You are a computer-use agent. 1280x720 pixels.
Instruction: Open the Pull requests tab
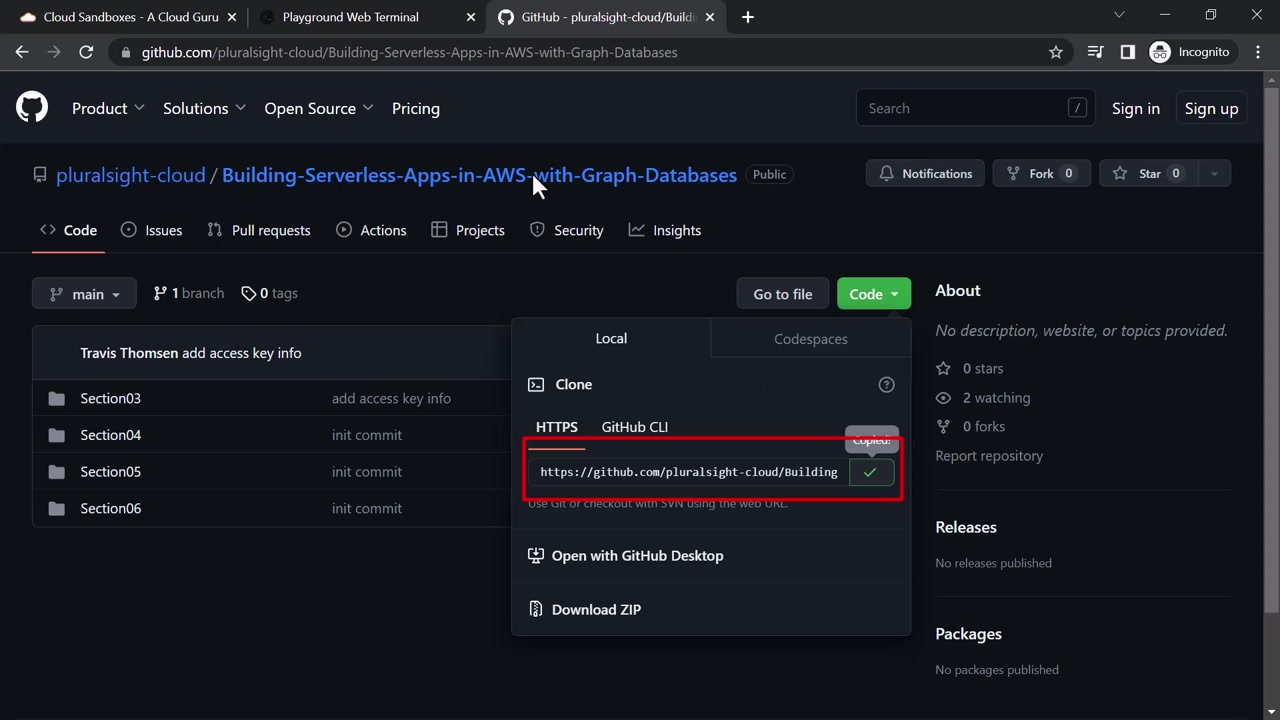[x=259, y=230]
